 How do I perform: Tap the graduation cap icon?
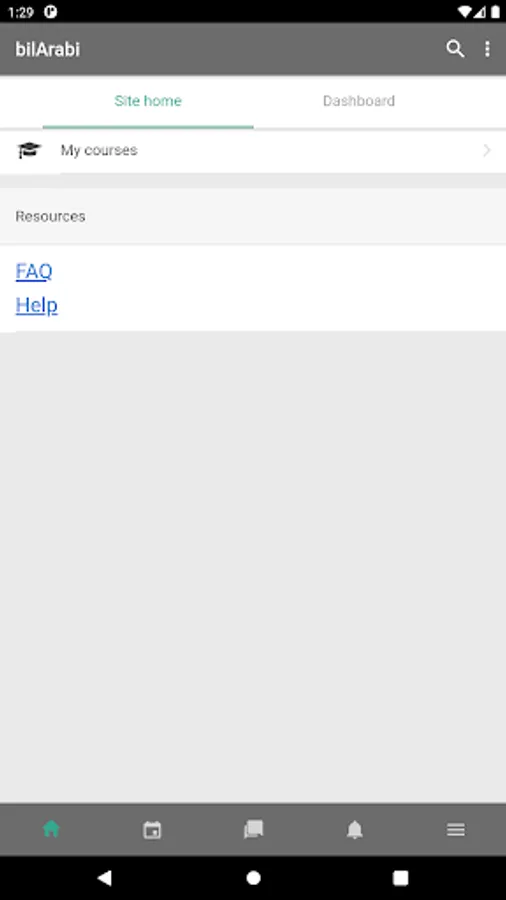click(29, 150)
